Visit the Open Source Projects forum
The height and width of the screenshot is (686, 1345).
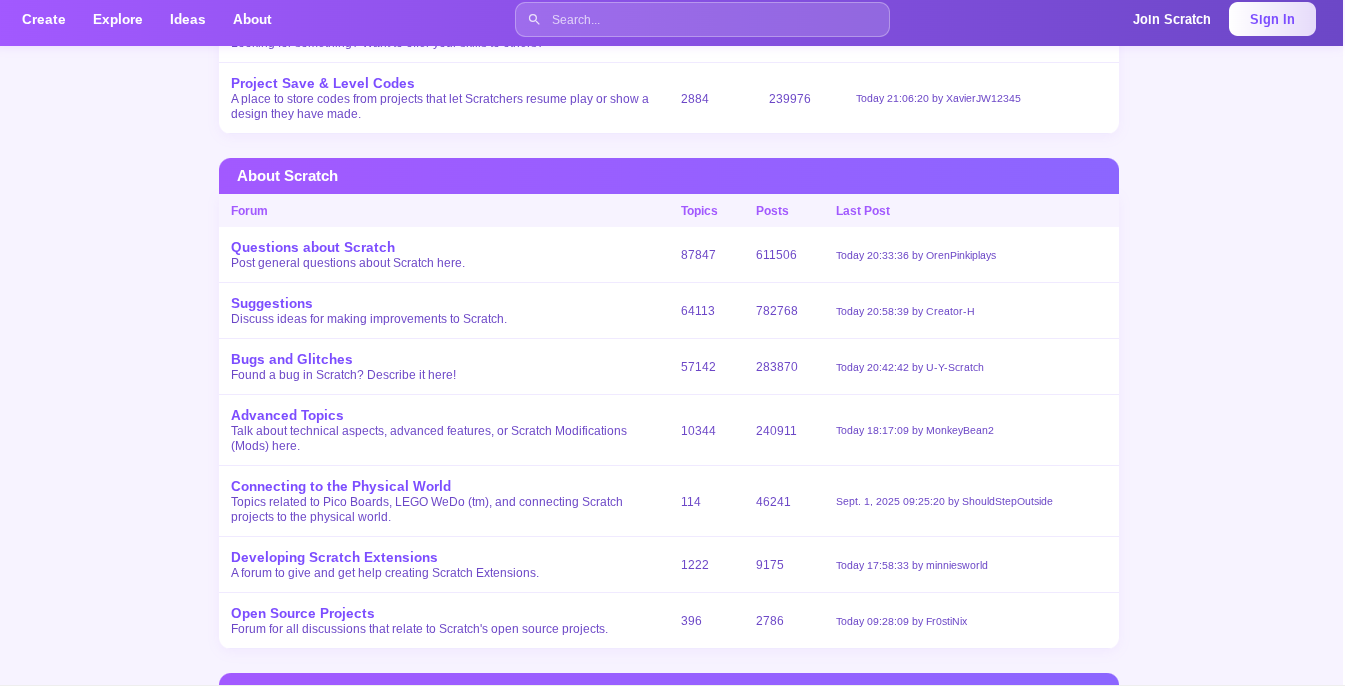click(303, 613)
